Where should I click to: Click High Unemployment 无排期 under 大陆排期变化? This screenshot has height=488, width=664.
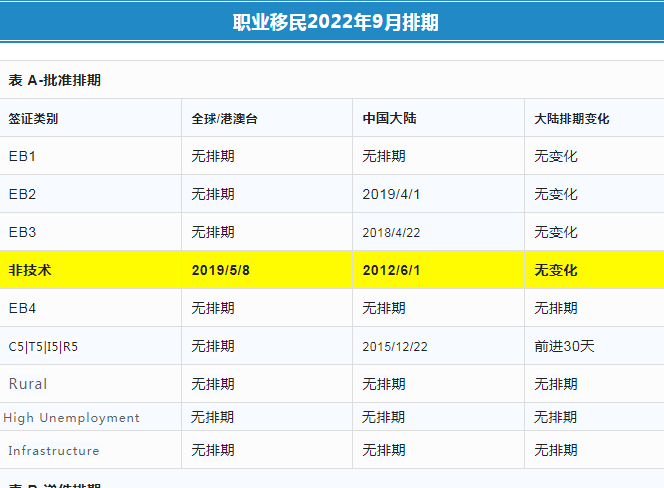556,417
